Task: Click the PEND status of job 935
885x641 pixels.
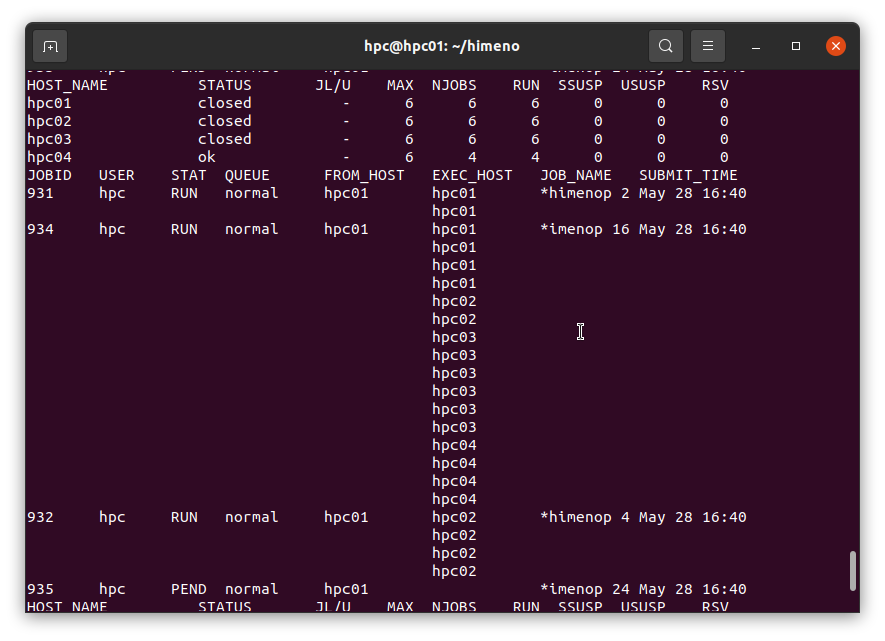Action: point(189,590)
